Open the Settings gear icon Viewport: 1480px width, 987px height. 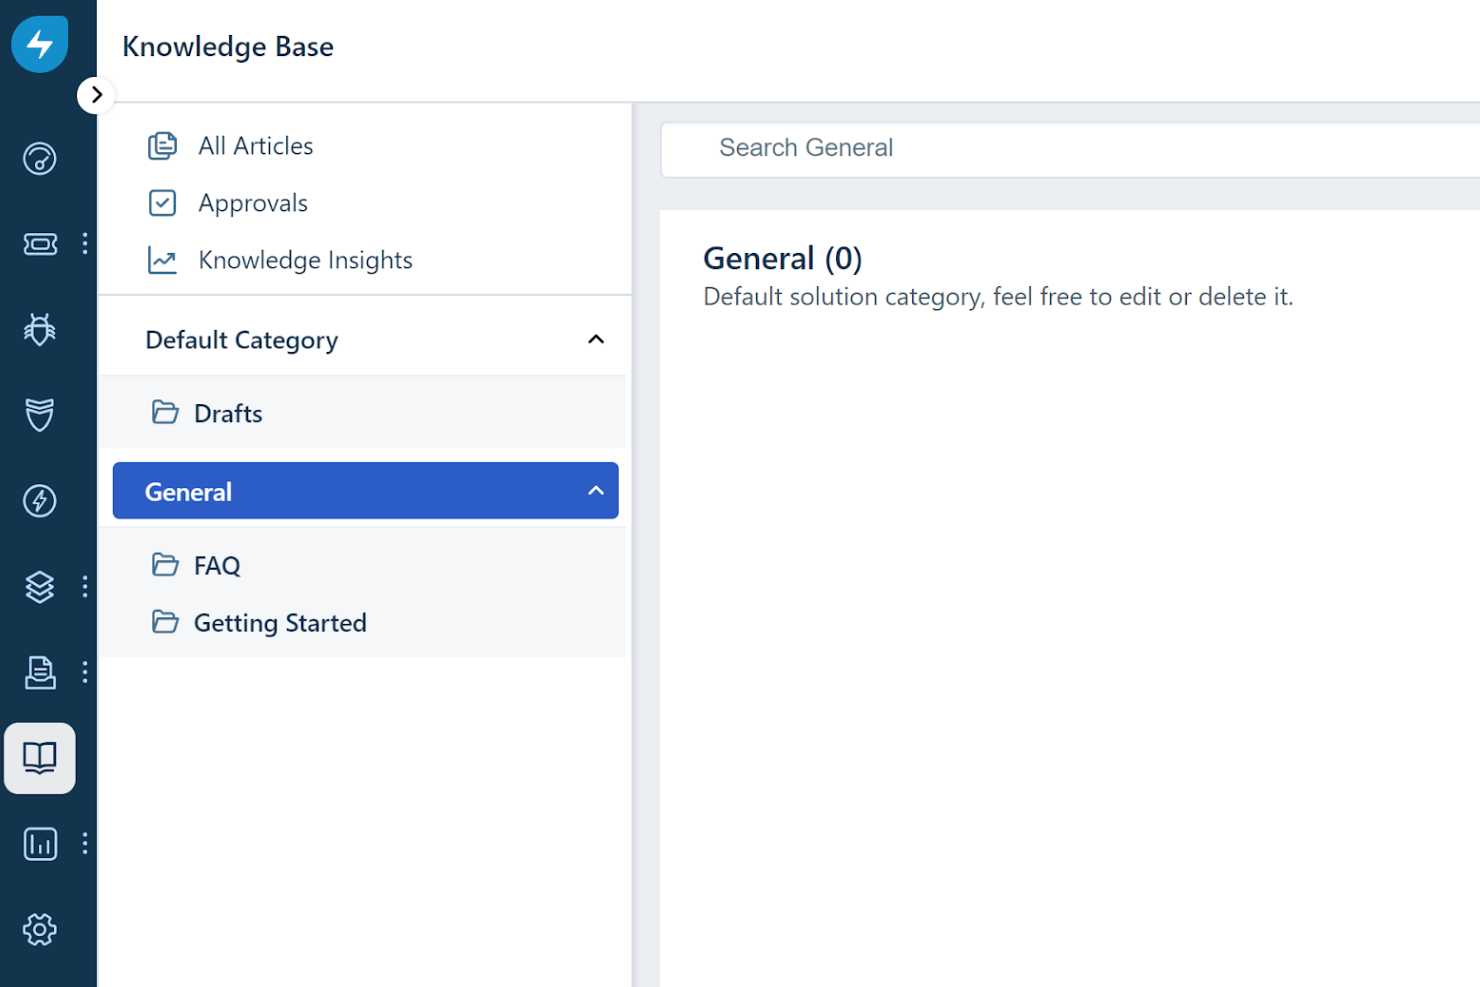pyautogui.click(x=39, y=929)
